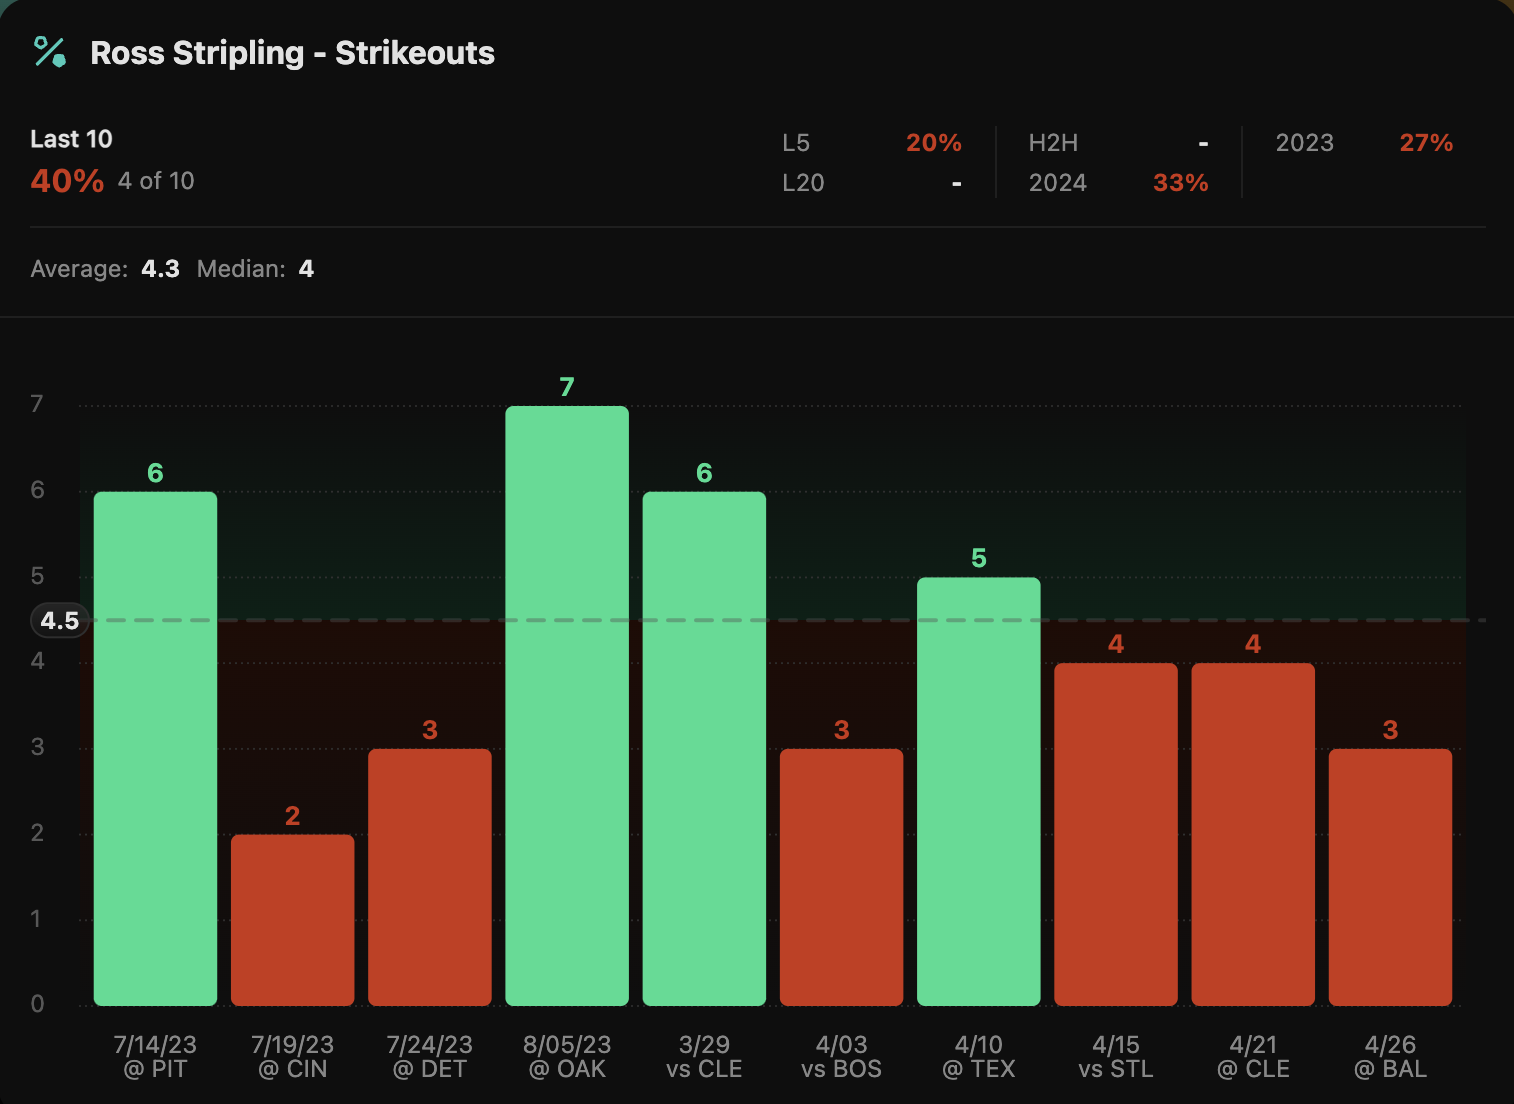Image resolution: width=1514 pixels, height=1104 pixels.
Task: Click the Ross Stripling - Strikeouts title
Action: [292, 53]
